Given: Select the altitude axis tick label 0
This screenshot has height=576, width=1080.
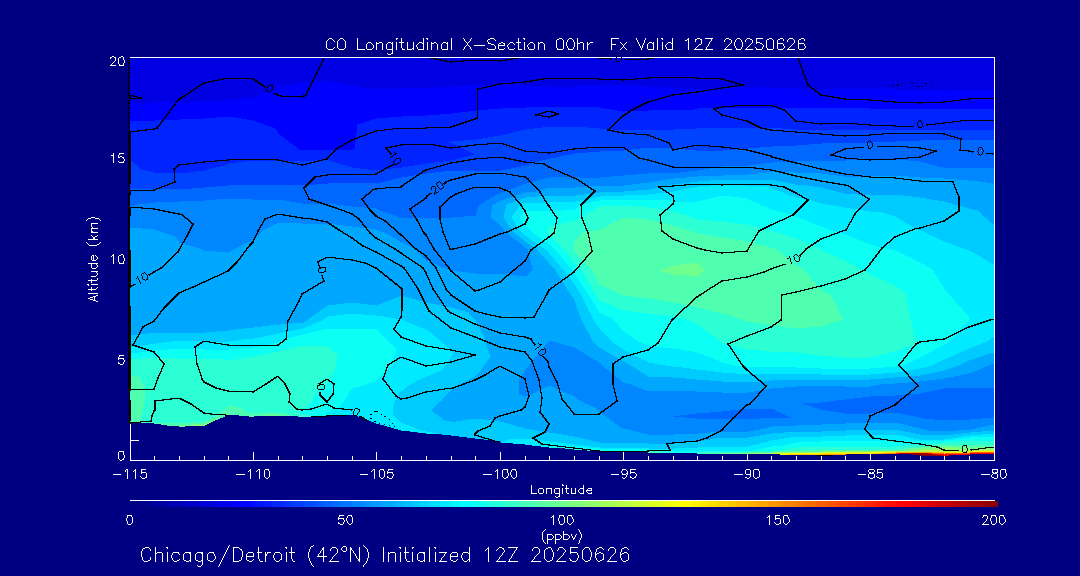Looking at the screenshot, I should (121, 455).
